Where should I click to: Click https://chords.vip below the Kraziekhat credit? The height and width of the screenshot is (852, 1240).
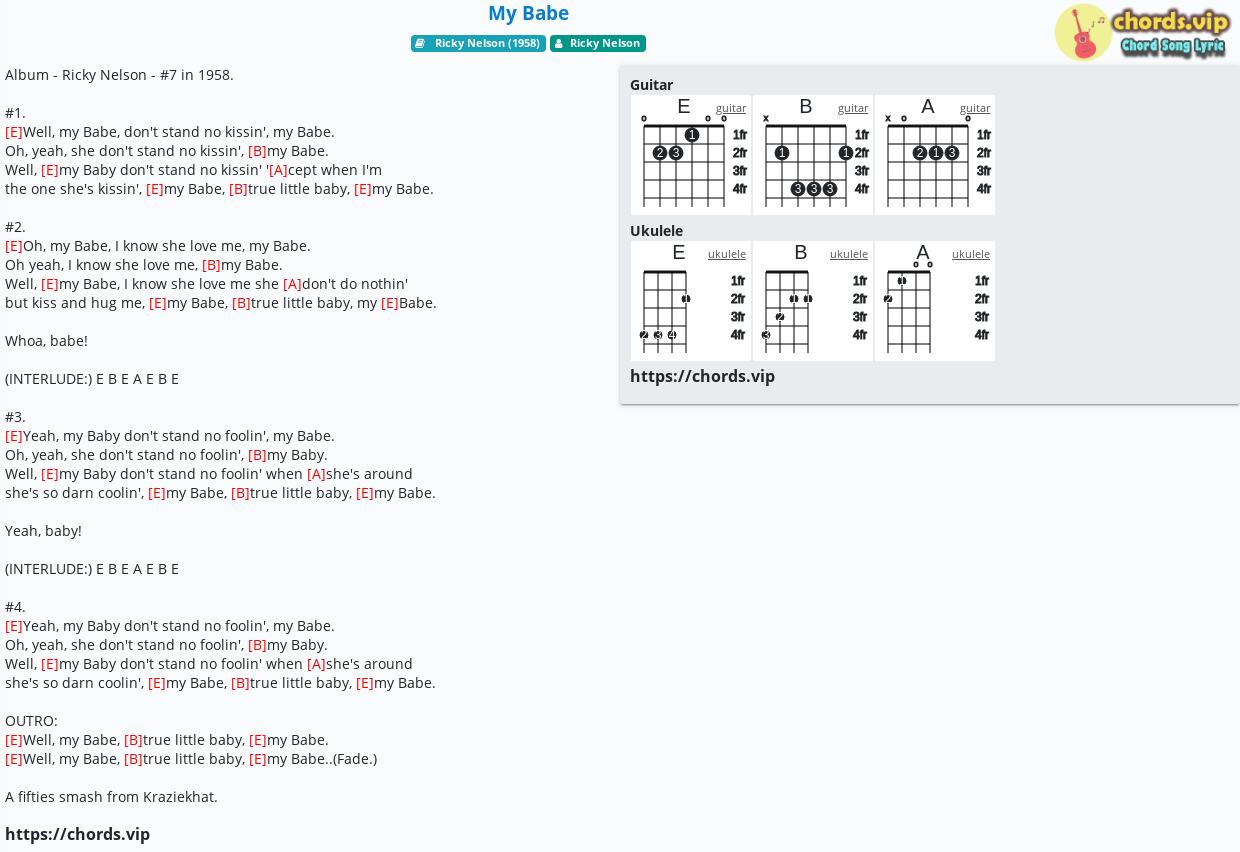pyautogui.click(x=77, y=834)
